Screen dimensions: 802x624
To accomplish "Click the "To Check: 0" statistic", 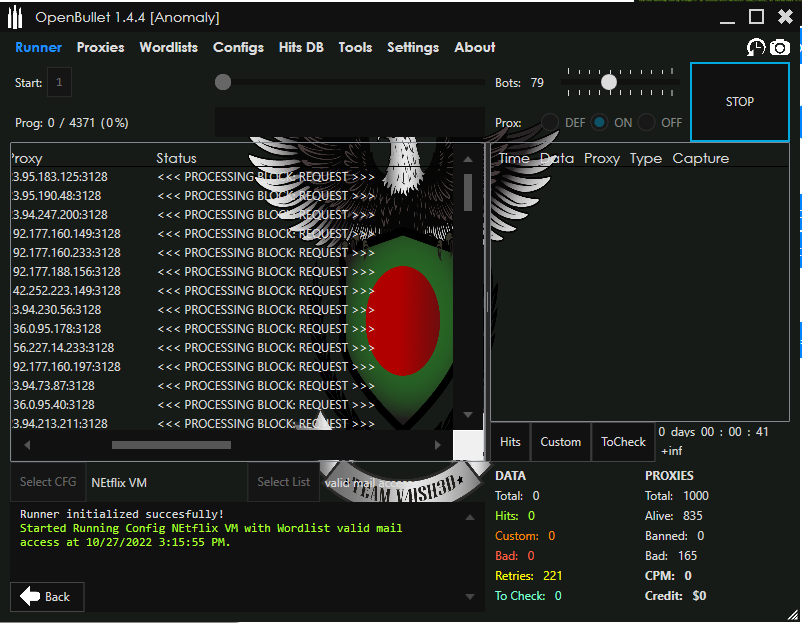I will click(x=528, y=596).
